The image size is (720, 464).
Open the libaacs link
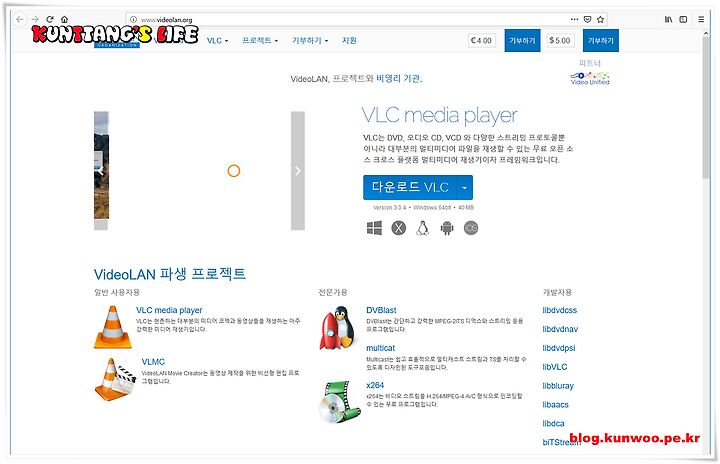point(555,404)
